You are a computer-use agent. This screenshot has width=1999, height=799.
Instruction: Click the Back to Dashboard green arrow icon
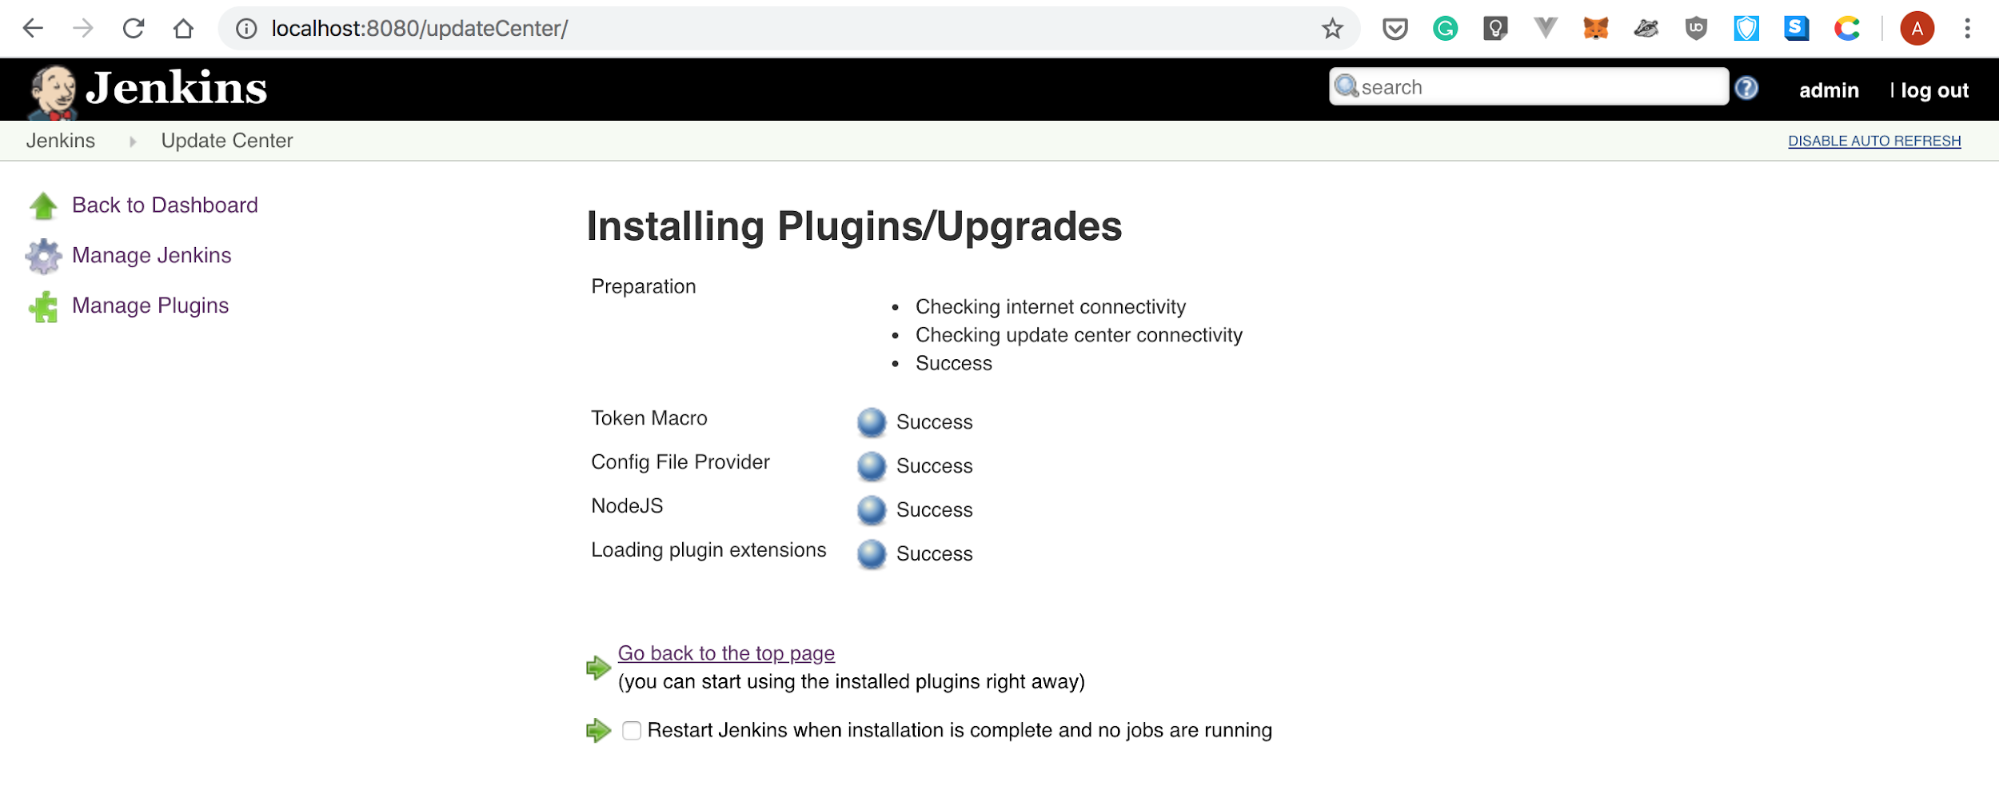(x=43, y=206)
